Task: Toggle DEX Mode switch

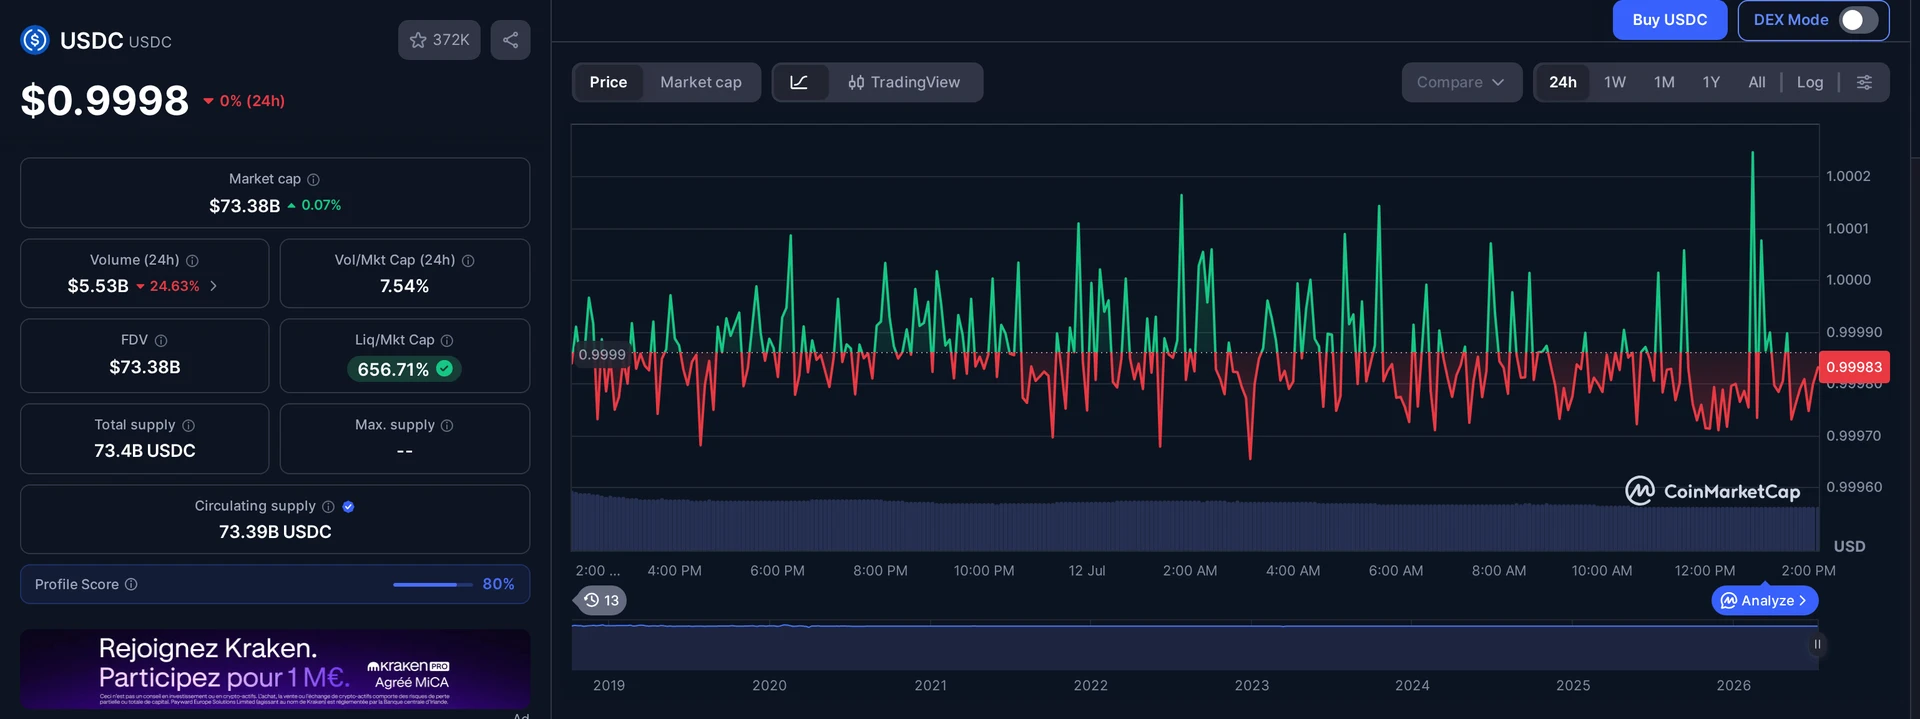Action: (1858, 20)
